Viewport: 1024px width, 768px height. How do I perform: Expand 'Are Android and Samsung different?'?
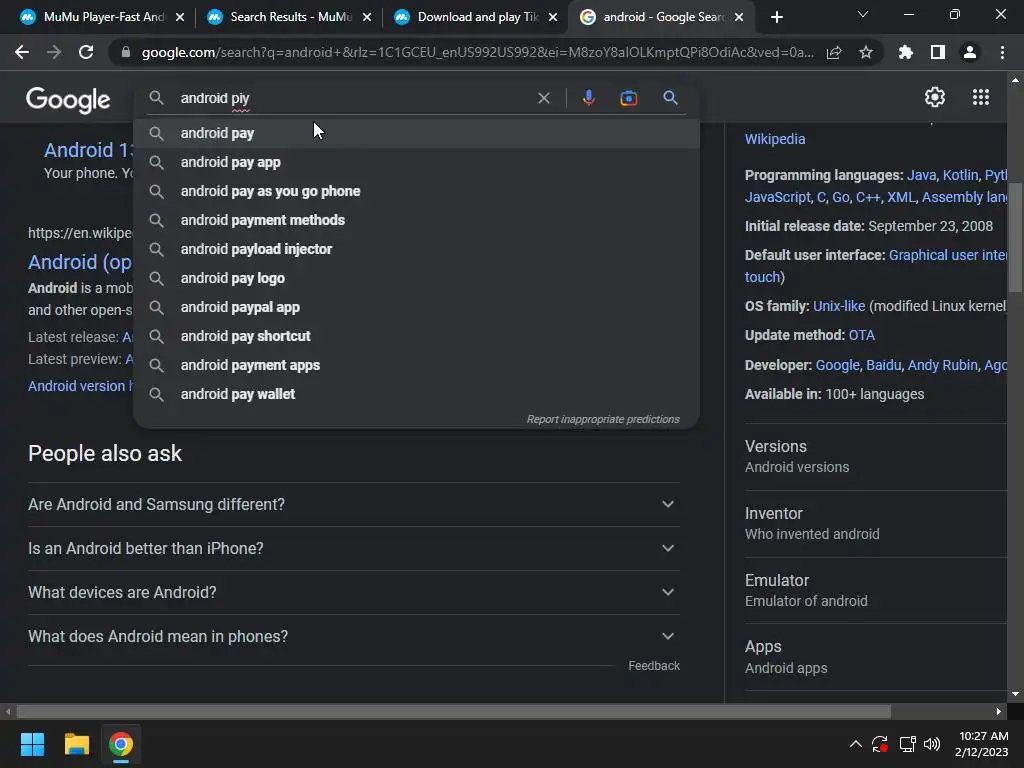click(x=353, y=504)
